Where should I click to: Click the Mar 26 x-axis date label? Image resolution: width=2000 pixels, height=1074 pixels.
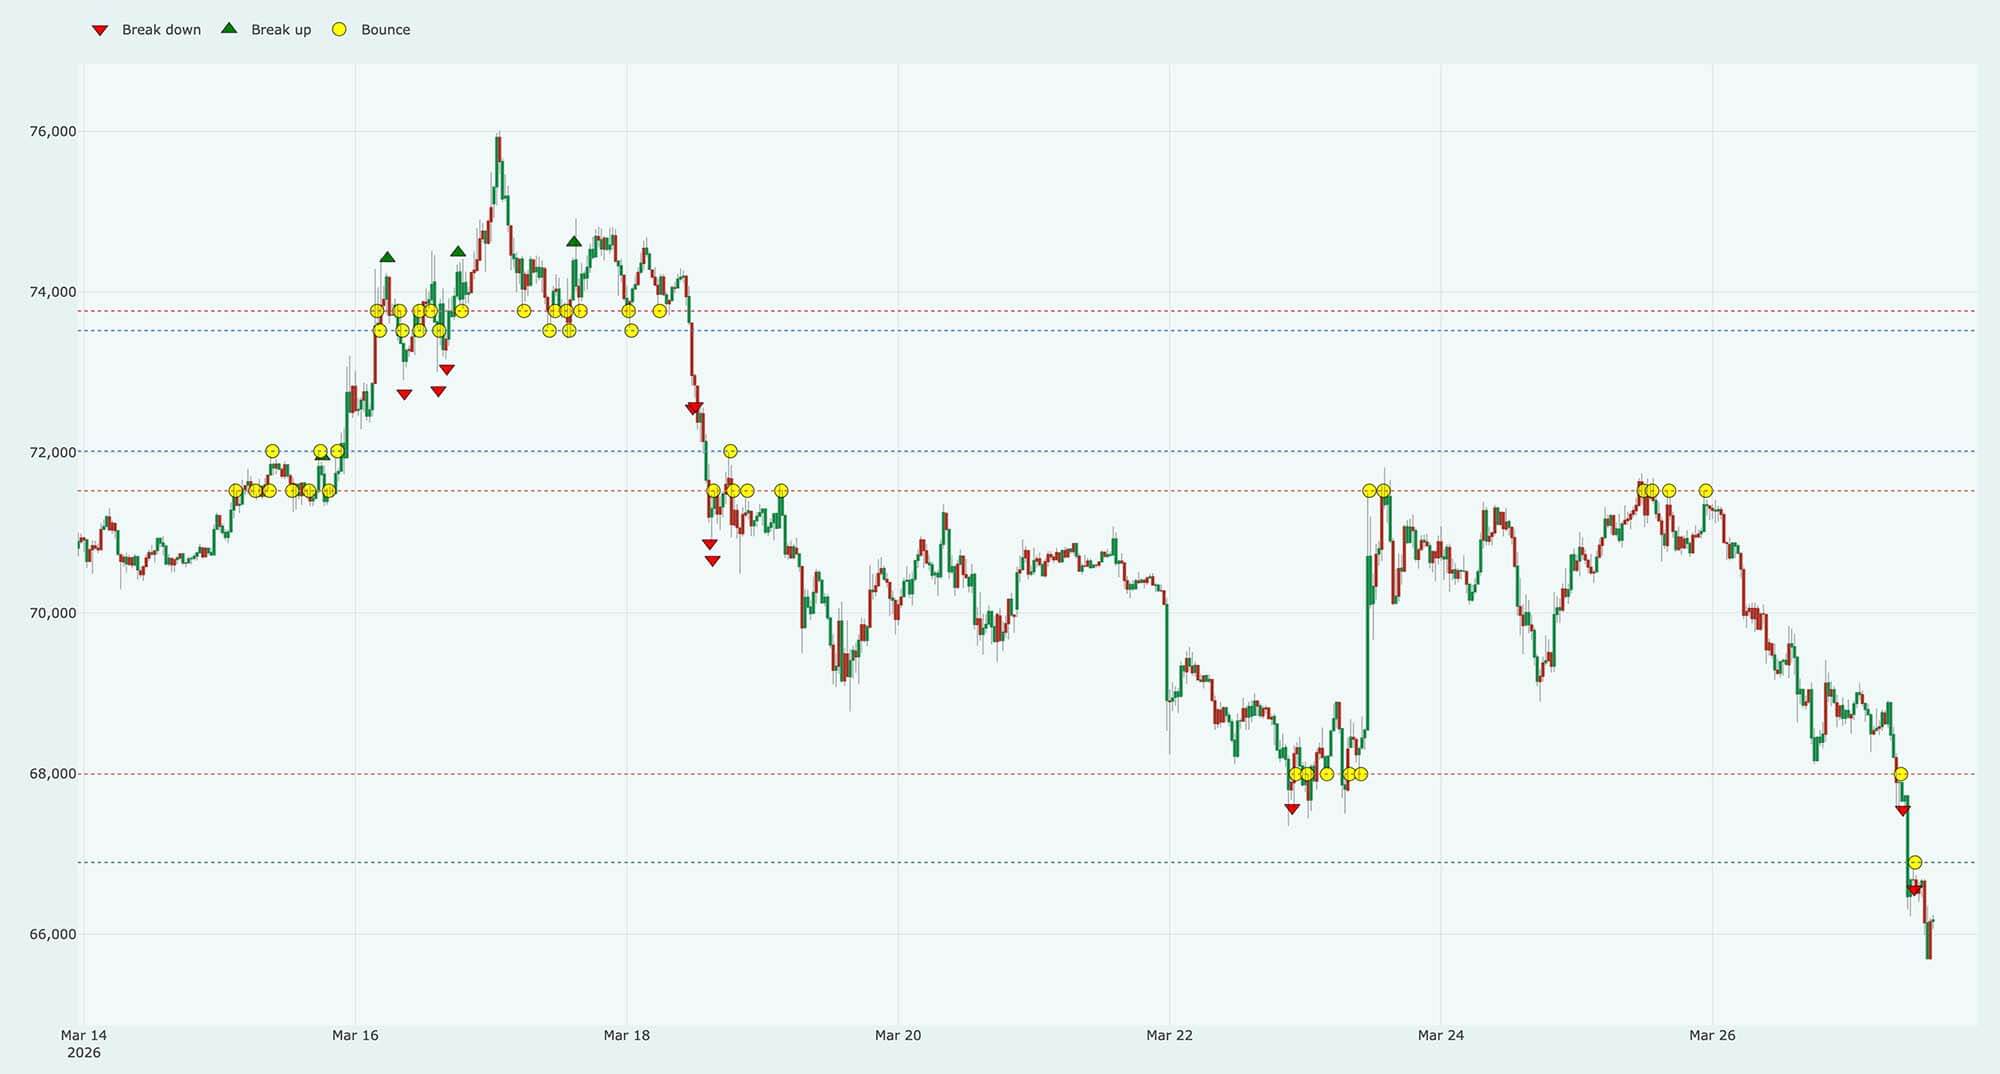1711,1035
